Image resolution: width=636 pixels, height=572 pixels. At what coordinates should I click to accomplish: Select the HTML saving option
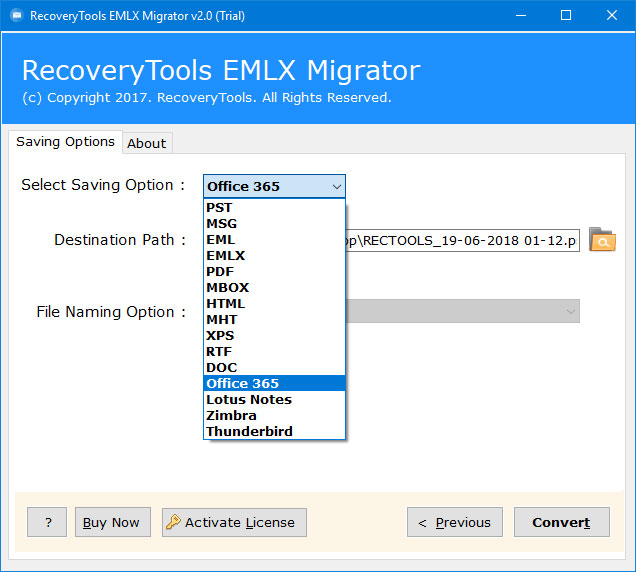tap(225, 304)
